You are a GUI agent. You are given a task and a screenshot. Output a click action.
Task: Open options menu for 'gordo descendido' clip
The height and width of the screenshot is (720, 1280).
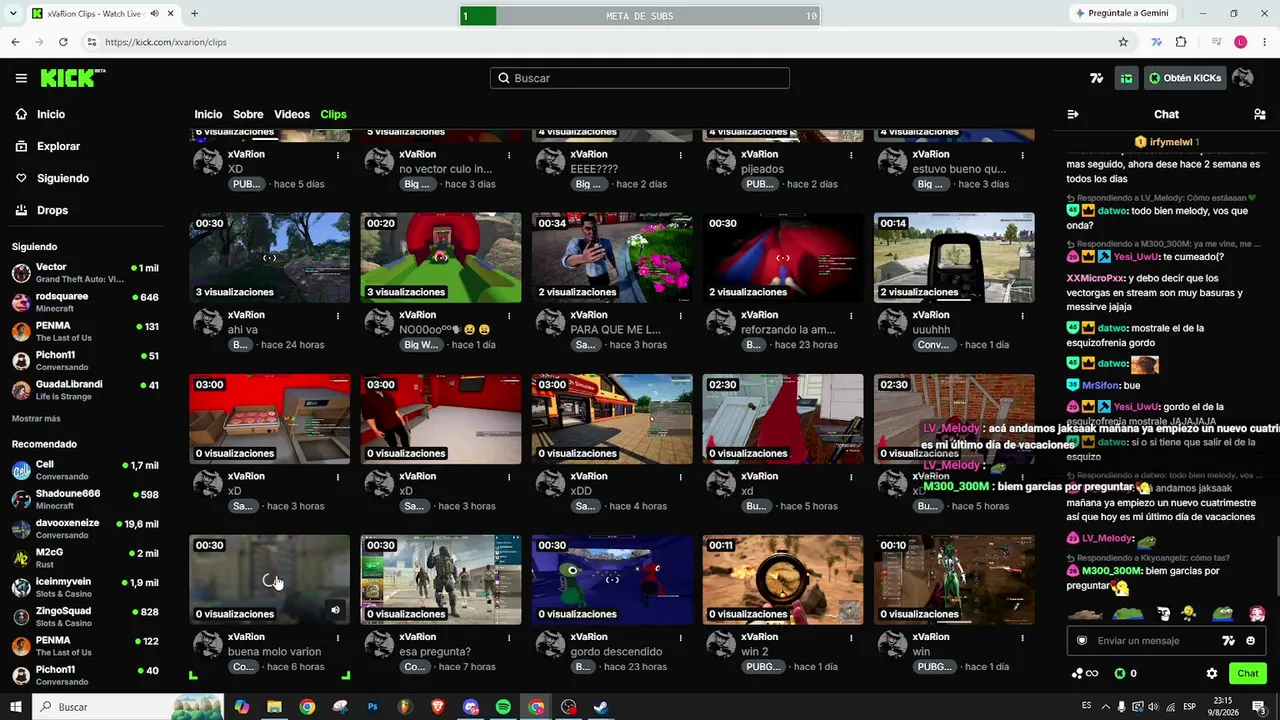coord(680,638)
